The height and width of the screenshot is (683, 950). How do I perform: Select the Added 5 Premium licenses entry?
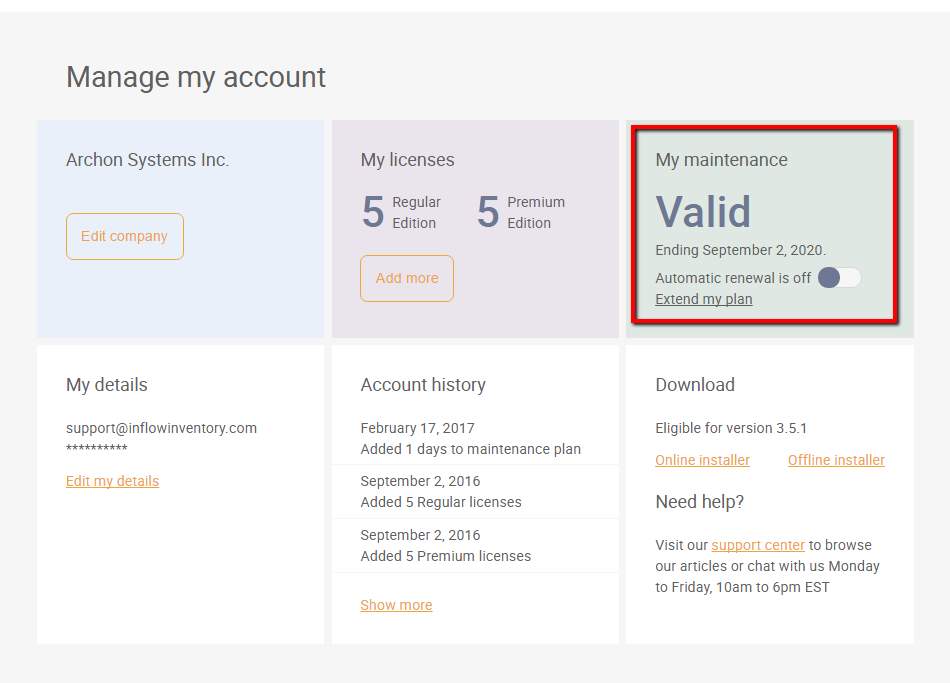tap(476, 545)
